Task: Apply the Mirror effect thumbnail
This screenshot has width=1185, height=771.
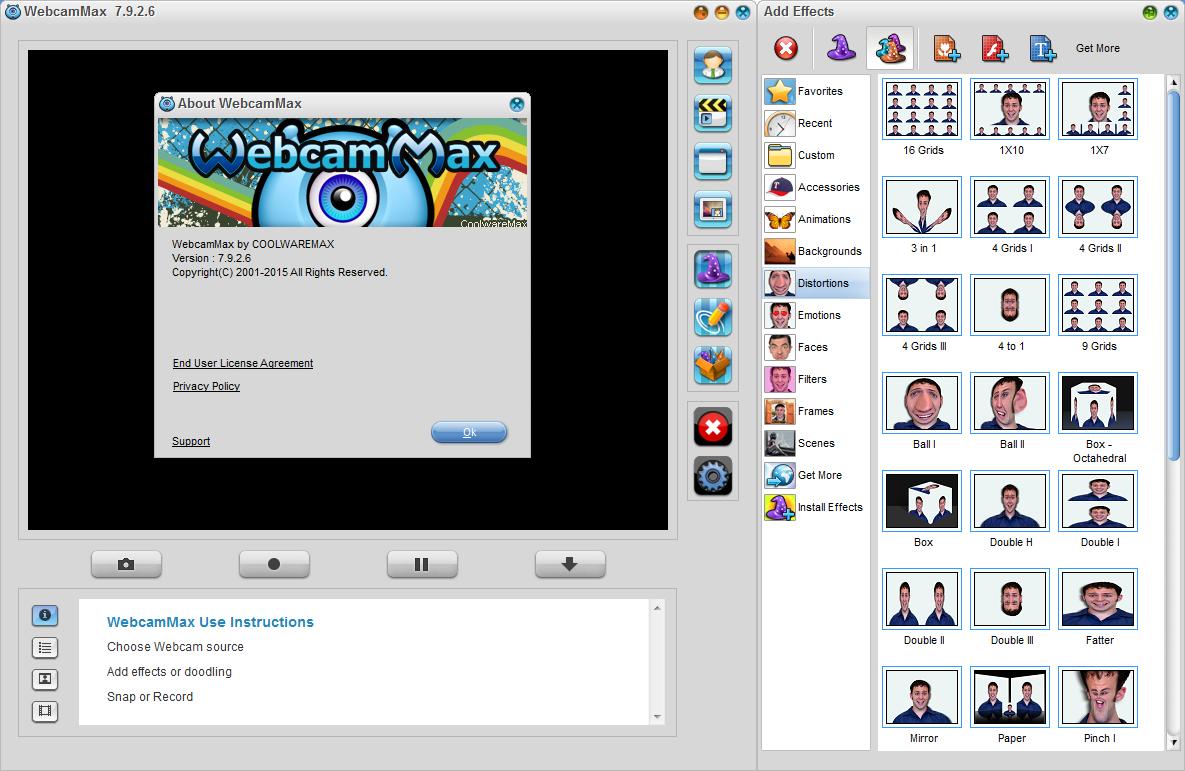Action: pyautogui.click(x=922, y=697)
